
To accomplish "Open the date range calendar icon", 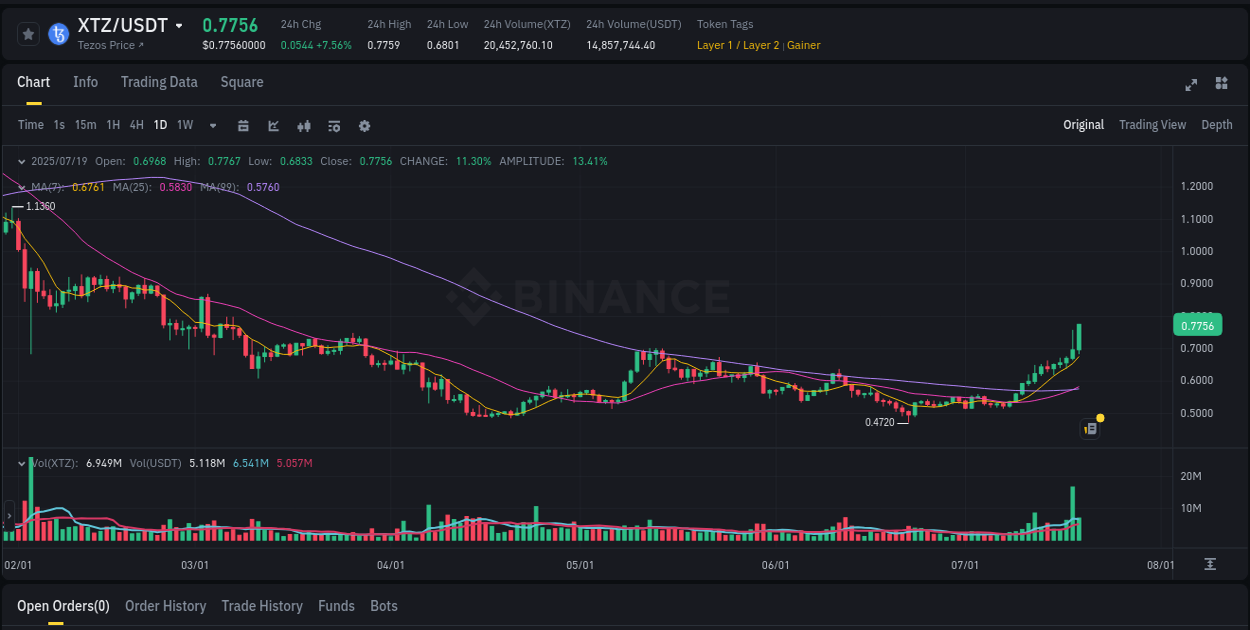I will coord(243,125).
